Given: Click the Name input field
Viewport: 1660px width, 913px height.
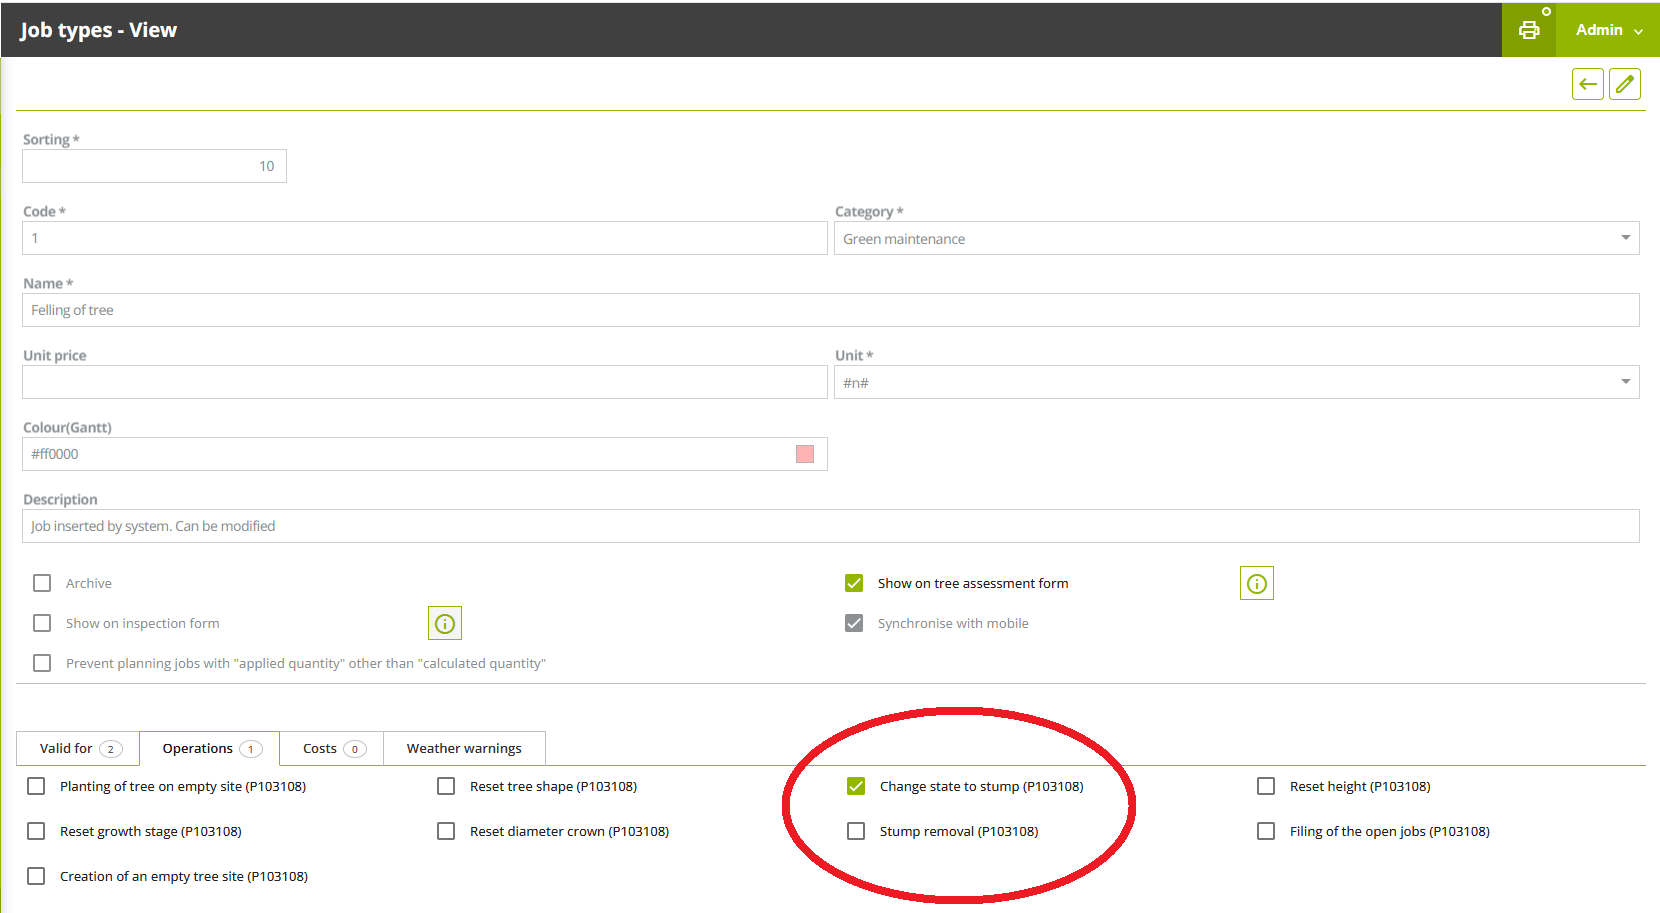Looking at the screenshot, I should click(830, 310).
